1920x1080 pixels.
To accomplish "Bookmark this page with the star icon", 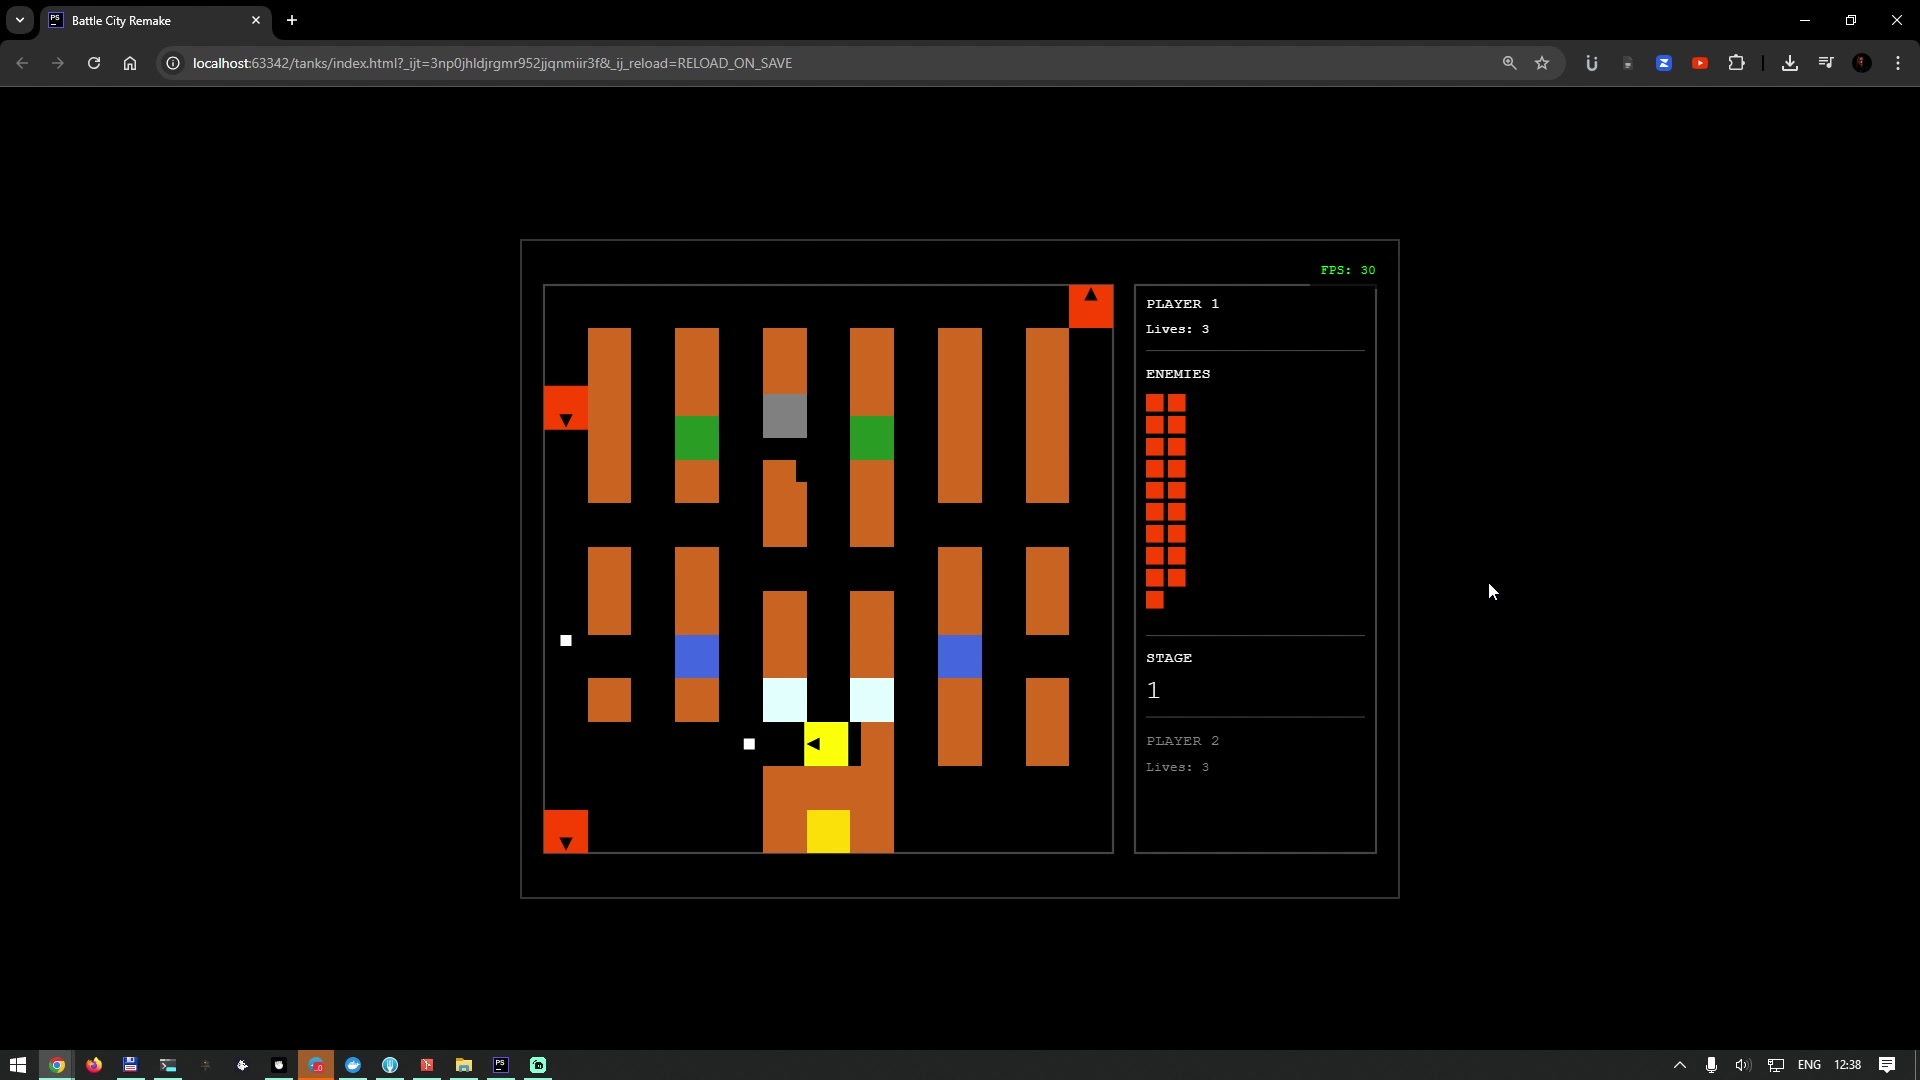I will (x=1542, y=63).
